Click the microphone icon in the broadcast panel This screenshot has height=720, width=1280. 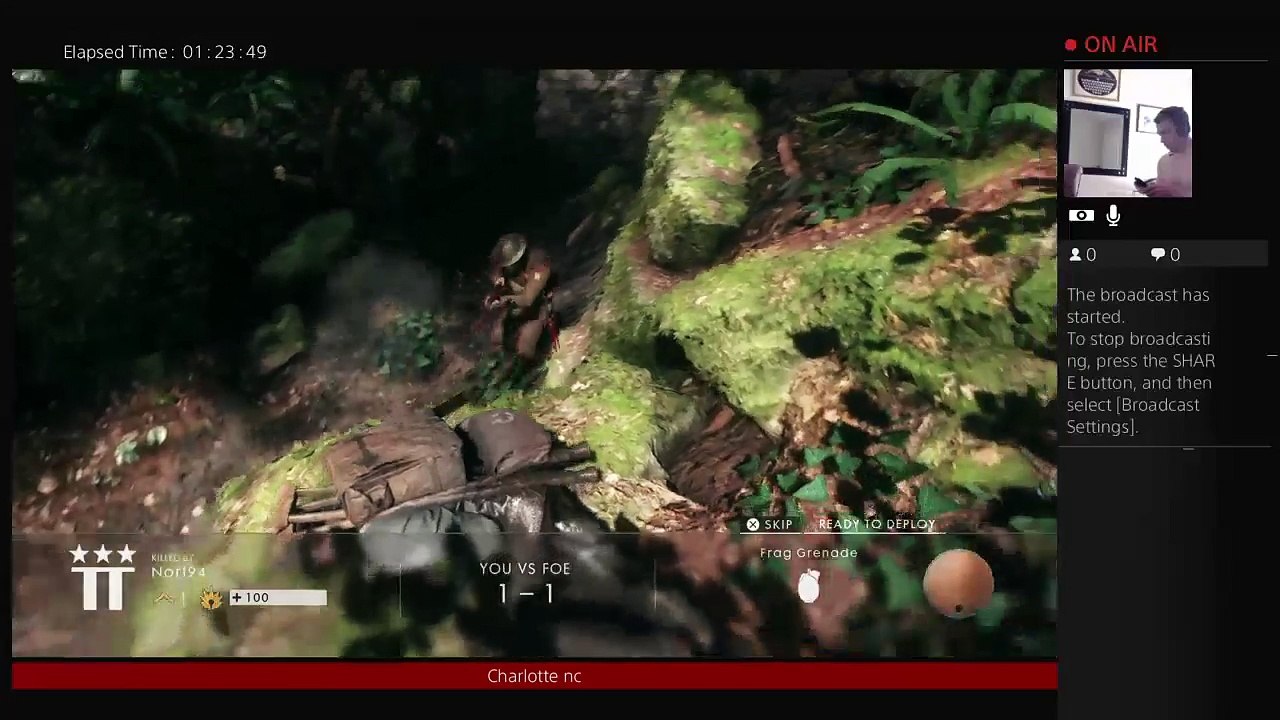pyautogui.click(x=1113, y=216)
